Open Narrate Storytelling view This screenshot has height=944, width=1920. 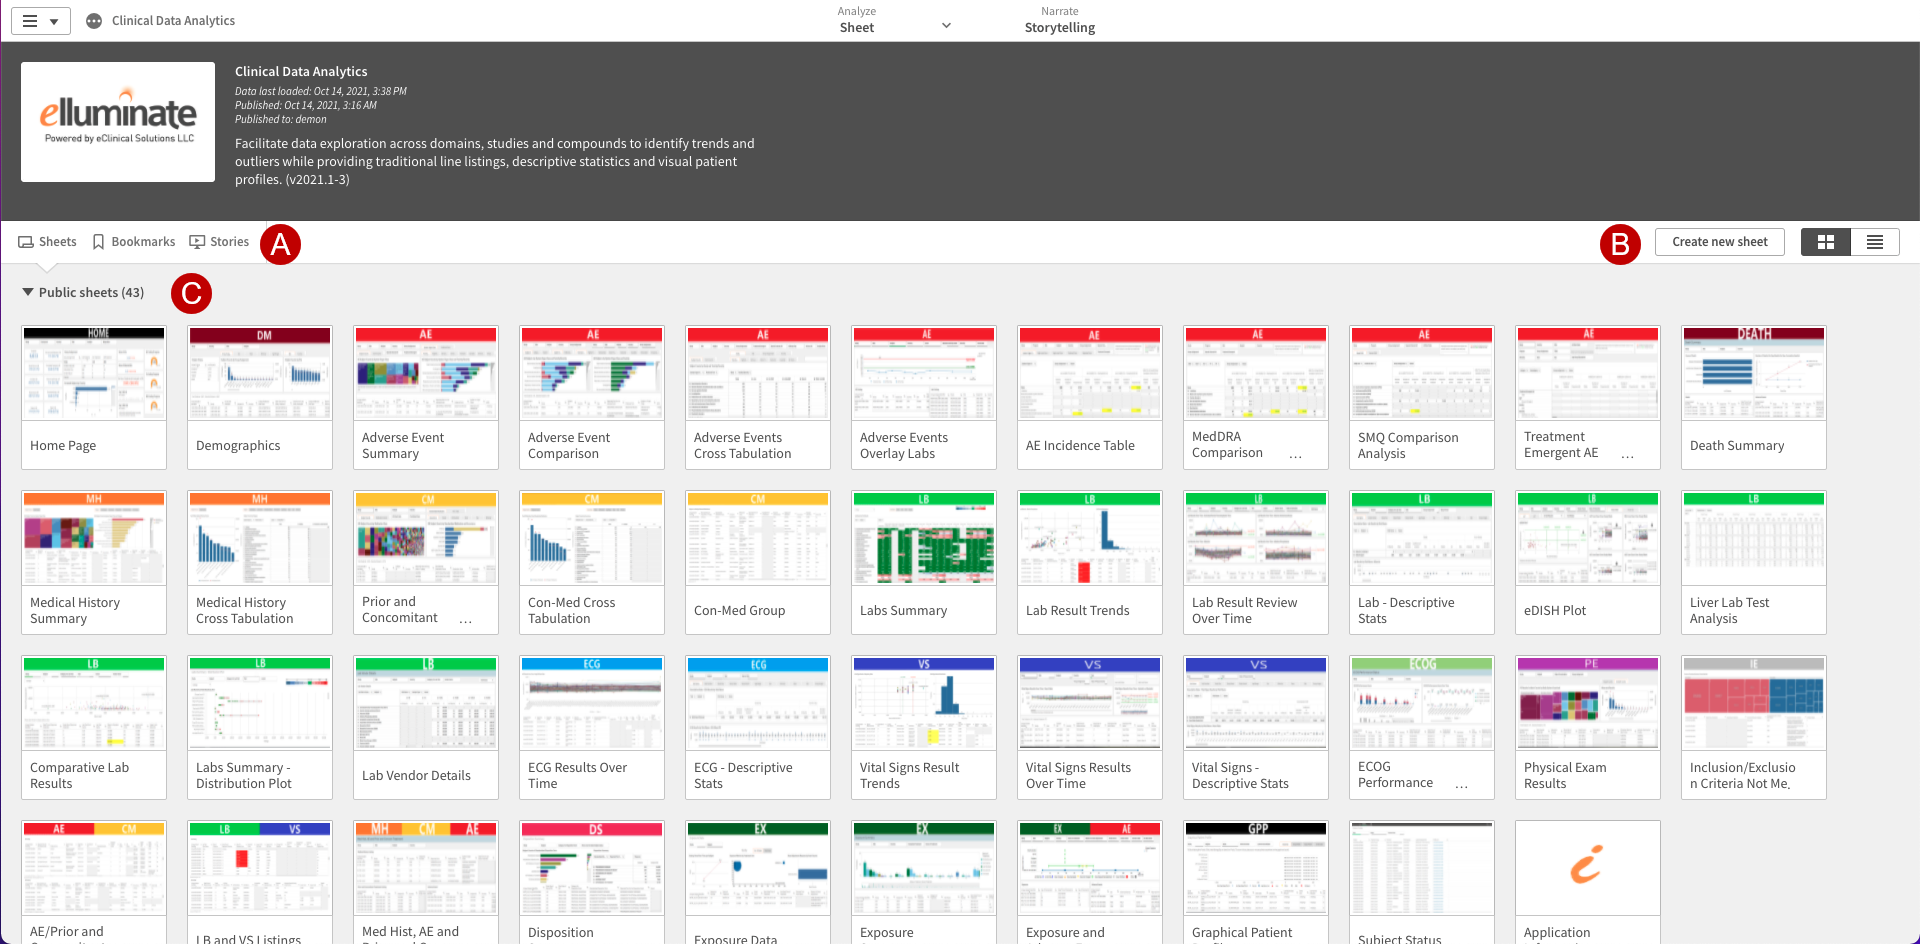(1059, 21)
